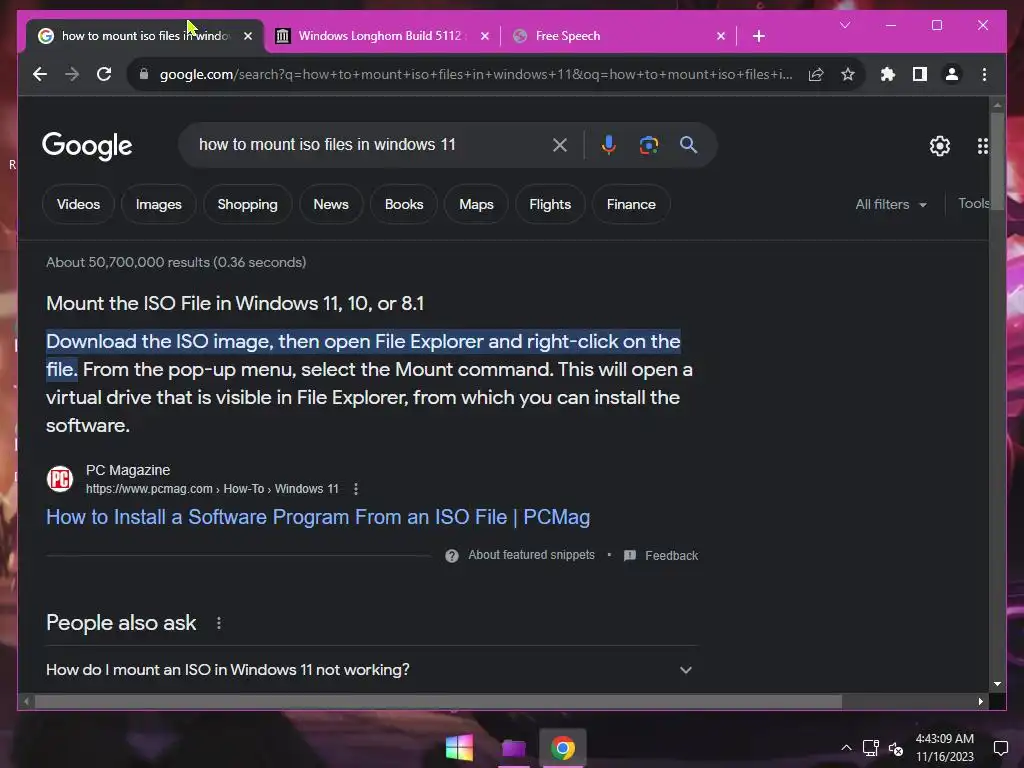Open the Chrome profile menu

pos(952,74)
